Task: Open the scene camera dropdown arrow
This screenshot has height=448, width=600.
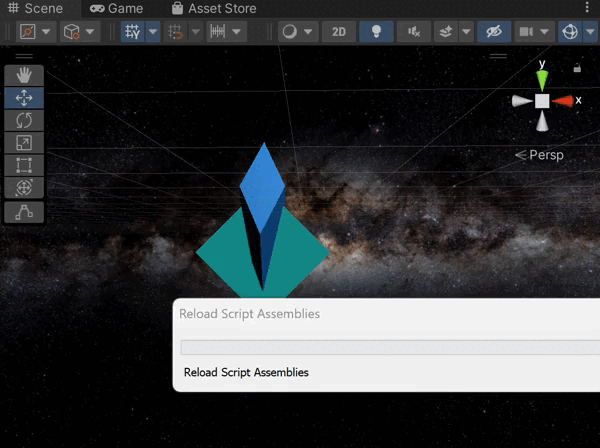Action: point(545,31)
